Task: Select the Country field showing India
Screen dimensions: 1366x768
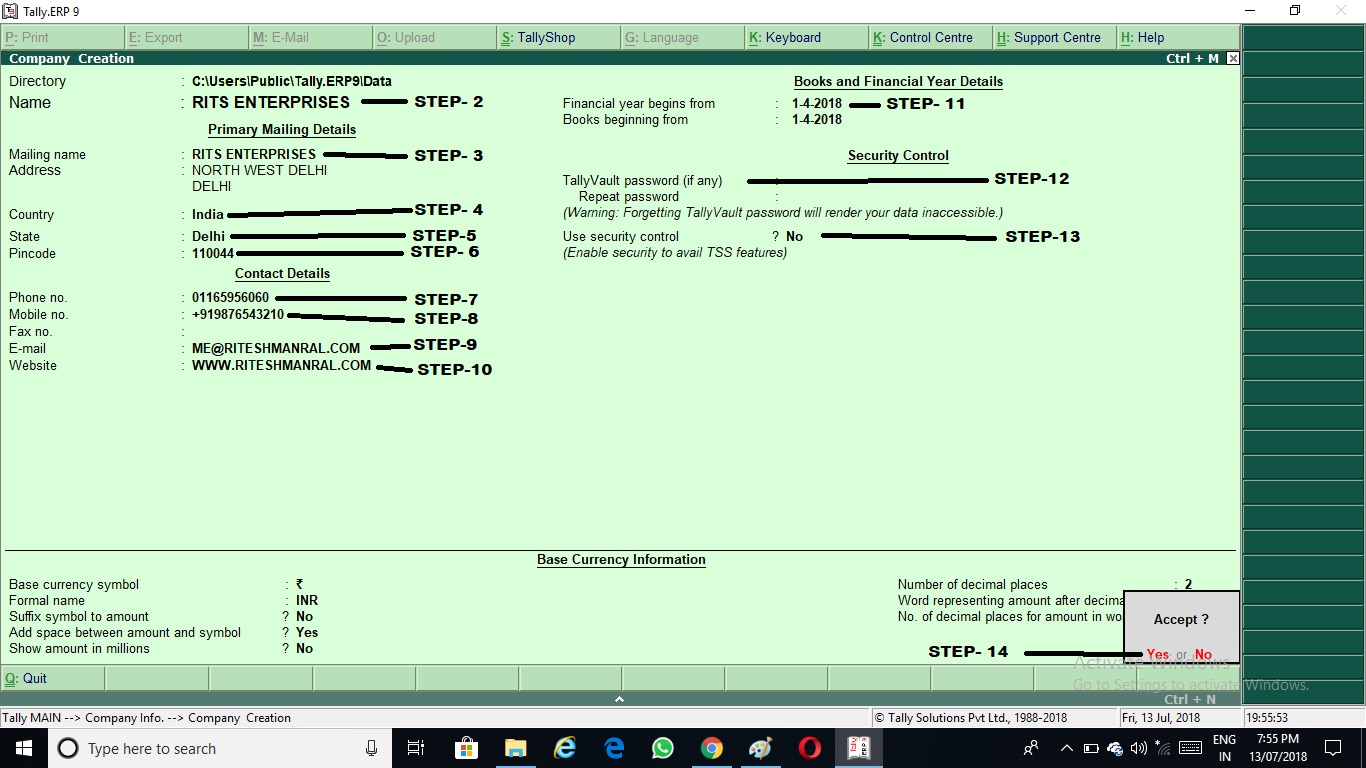Action: tap(208, 215)
